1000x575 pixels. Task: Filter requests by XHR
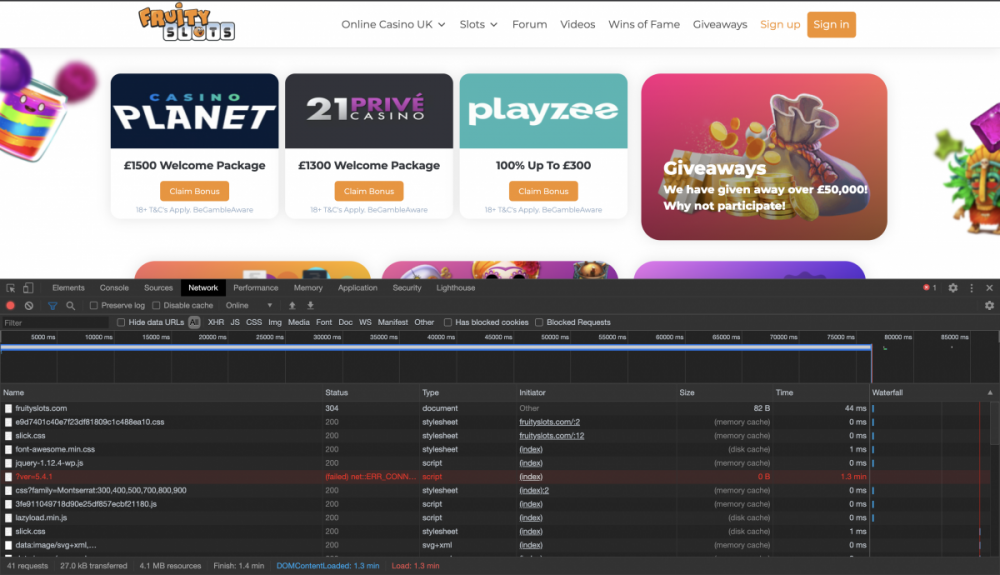[216, 323]
